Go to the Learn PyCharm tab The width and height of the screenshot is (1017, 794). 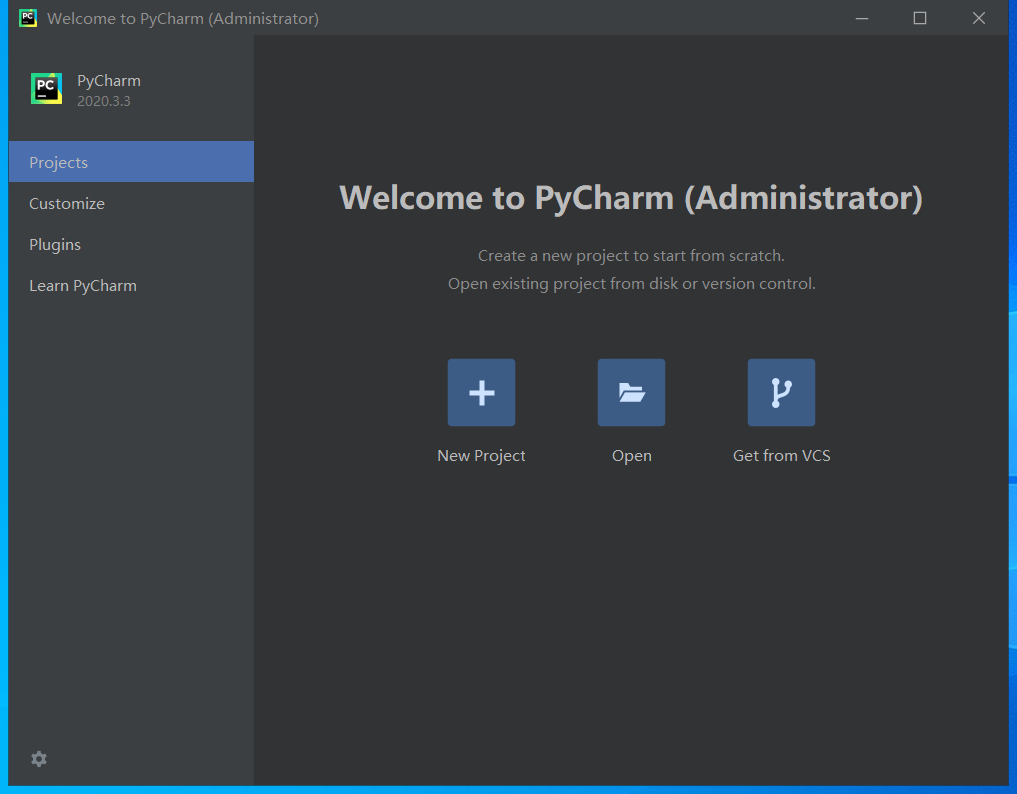coord(132,285)
